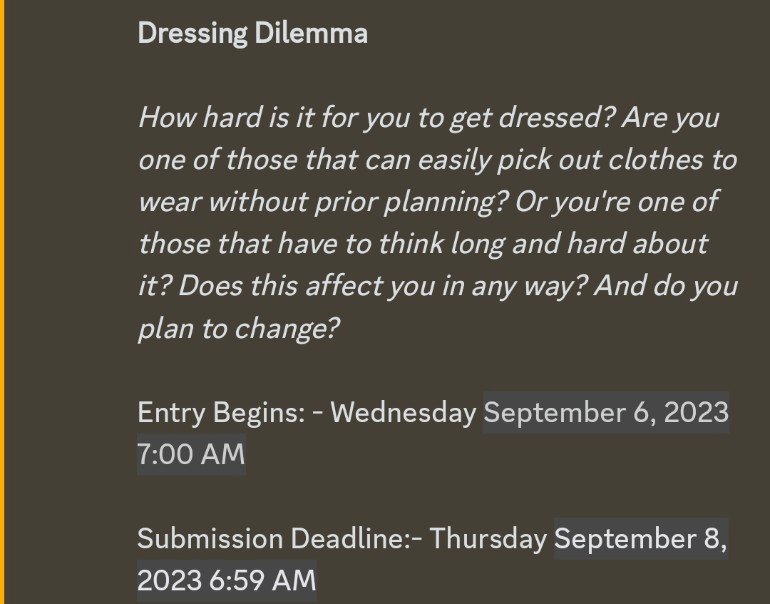The width and height of the screenshot is (770, 604).
Task: Click the word Wednesday
Action: (x=403, y=412)
